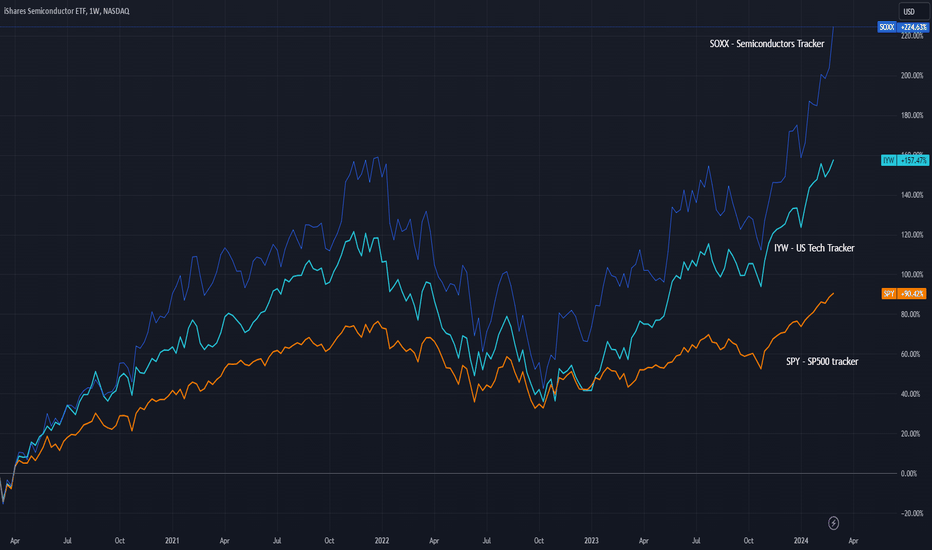The image size is (932, 550).
Task: Select the 'IYW - US Tech Tracker' annotation
Action: coord(814,248)
